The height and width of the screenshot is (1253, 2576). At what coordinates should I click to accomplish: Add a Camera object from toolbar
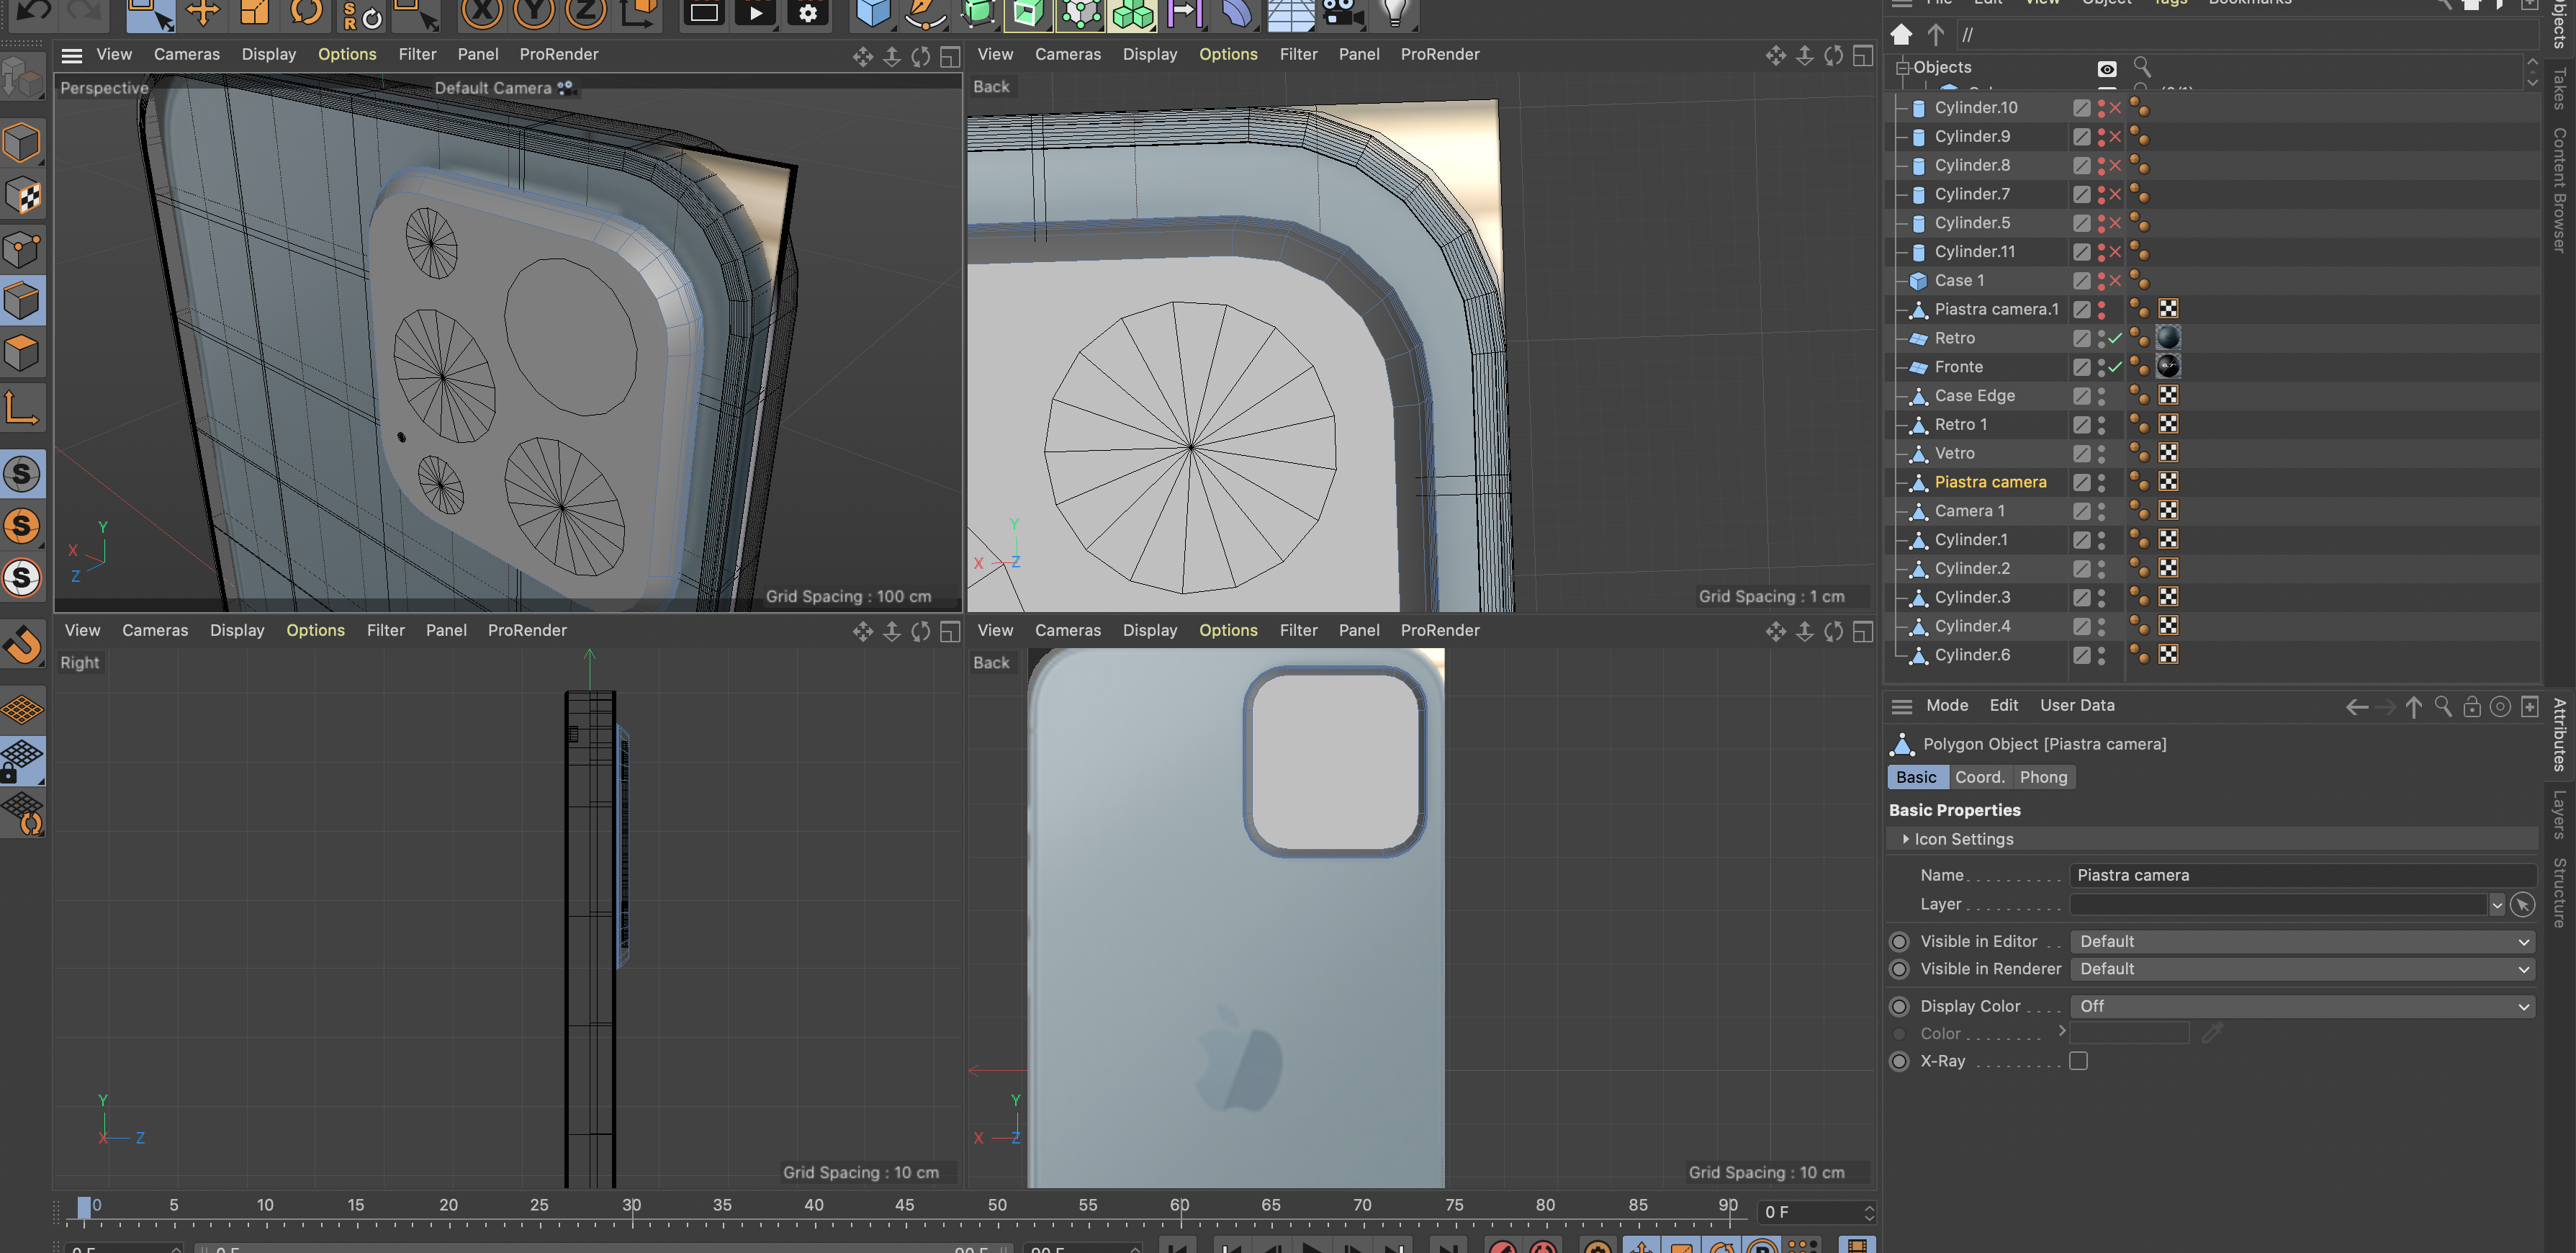[x=1340, y=12]
